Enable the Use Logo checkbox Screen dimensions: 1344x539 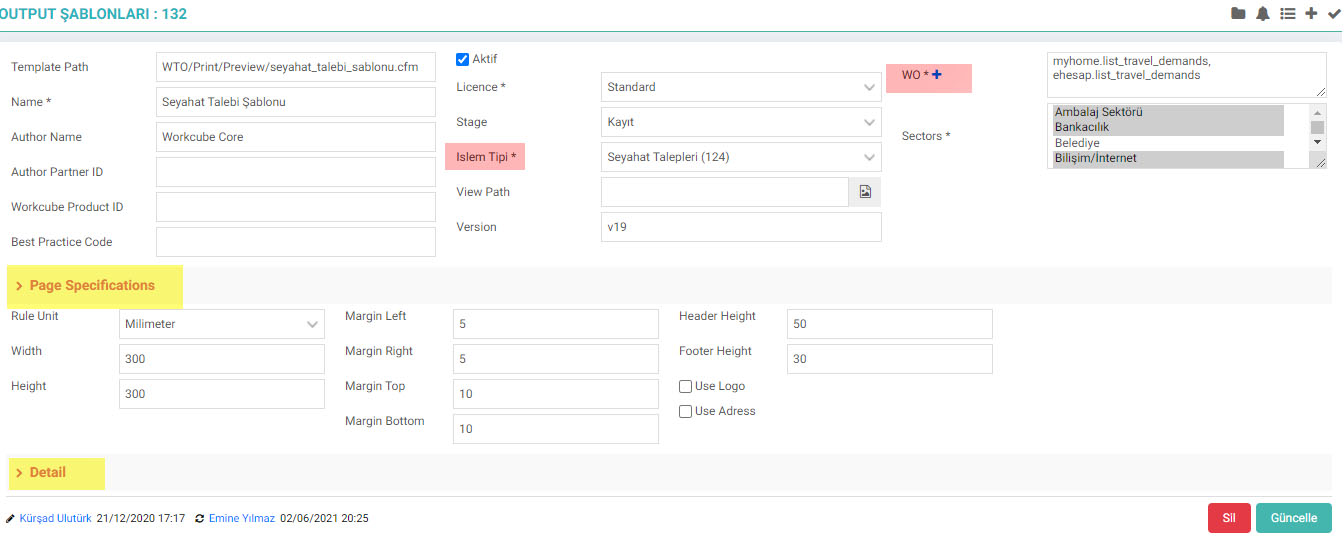(686, 386)
